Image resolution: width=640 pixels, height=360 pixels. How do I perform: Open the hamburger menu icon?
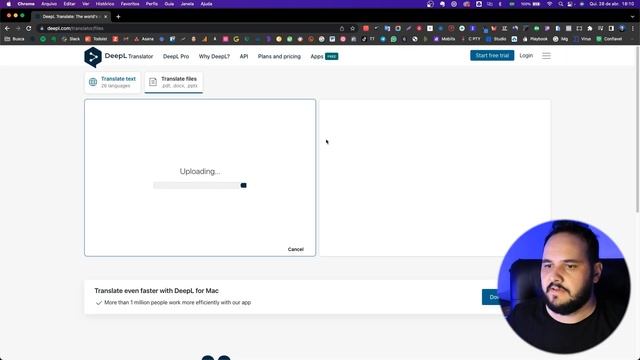tap(546, 56)
